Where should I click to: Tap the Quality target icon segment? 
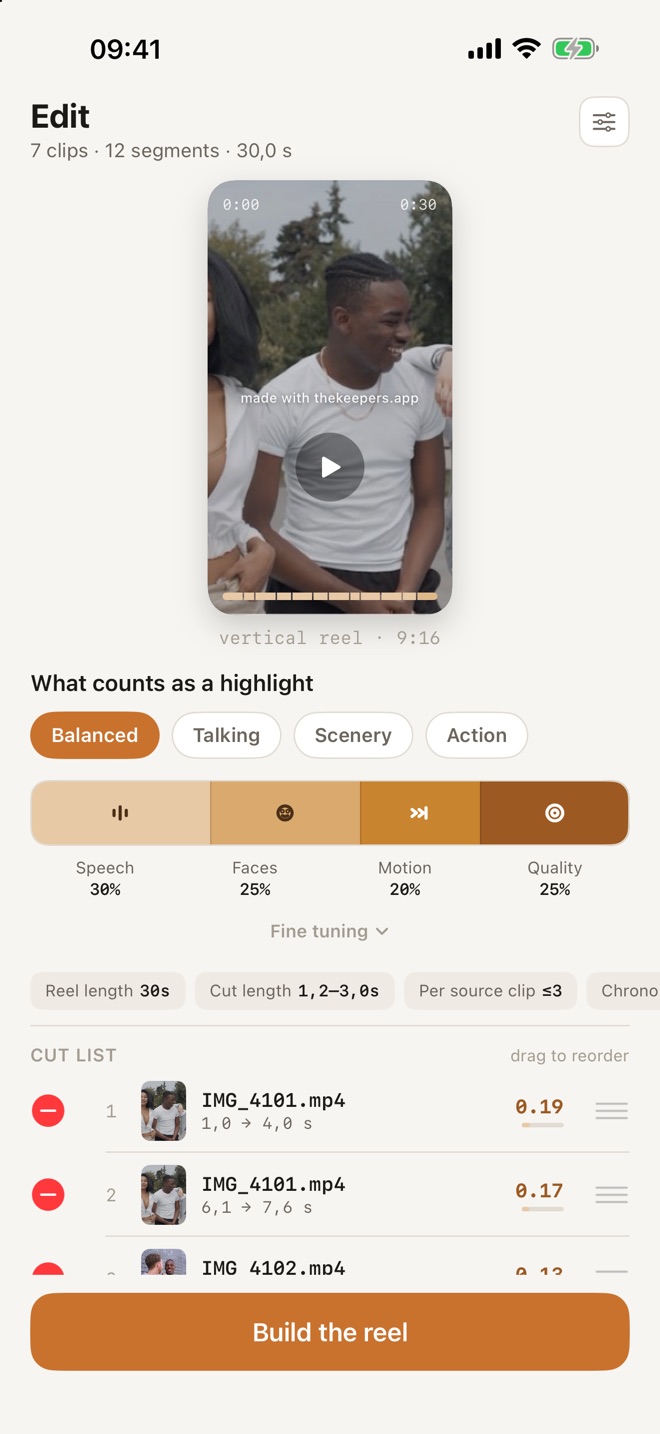point(555,813)
